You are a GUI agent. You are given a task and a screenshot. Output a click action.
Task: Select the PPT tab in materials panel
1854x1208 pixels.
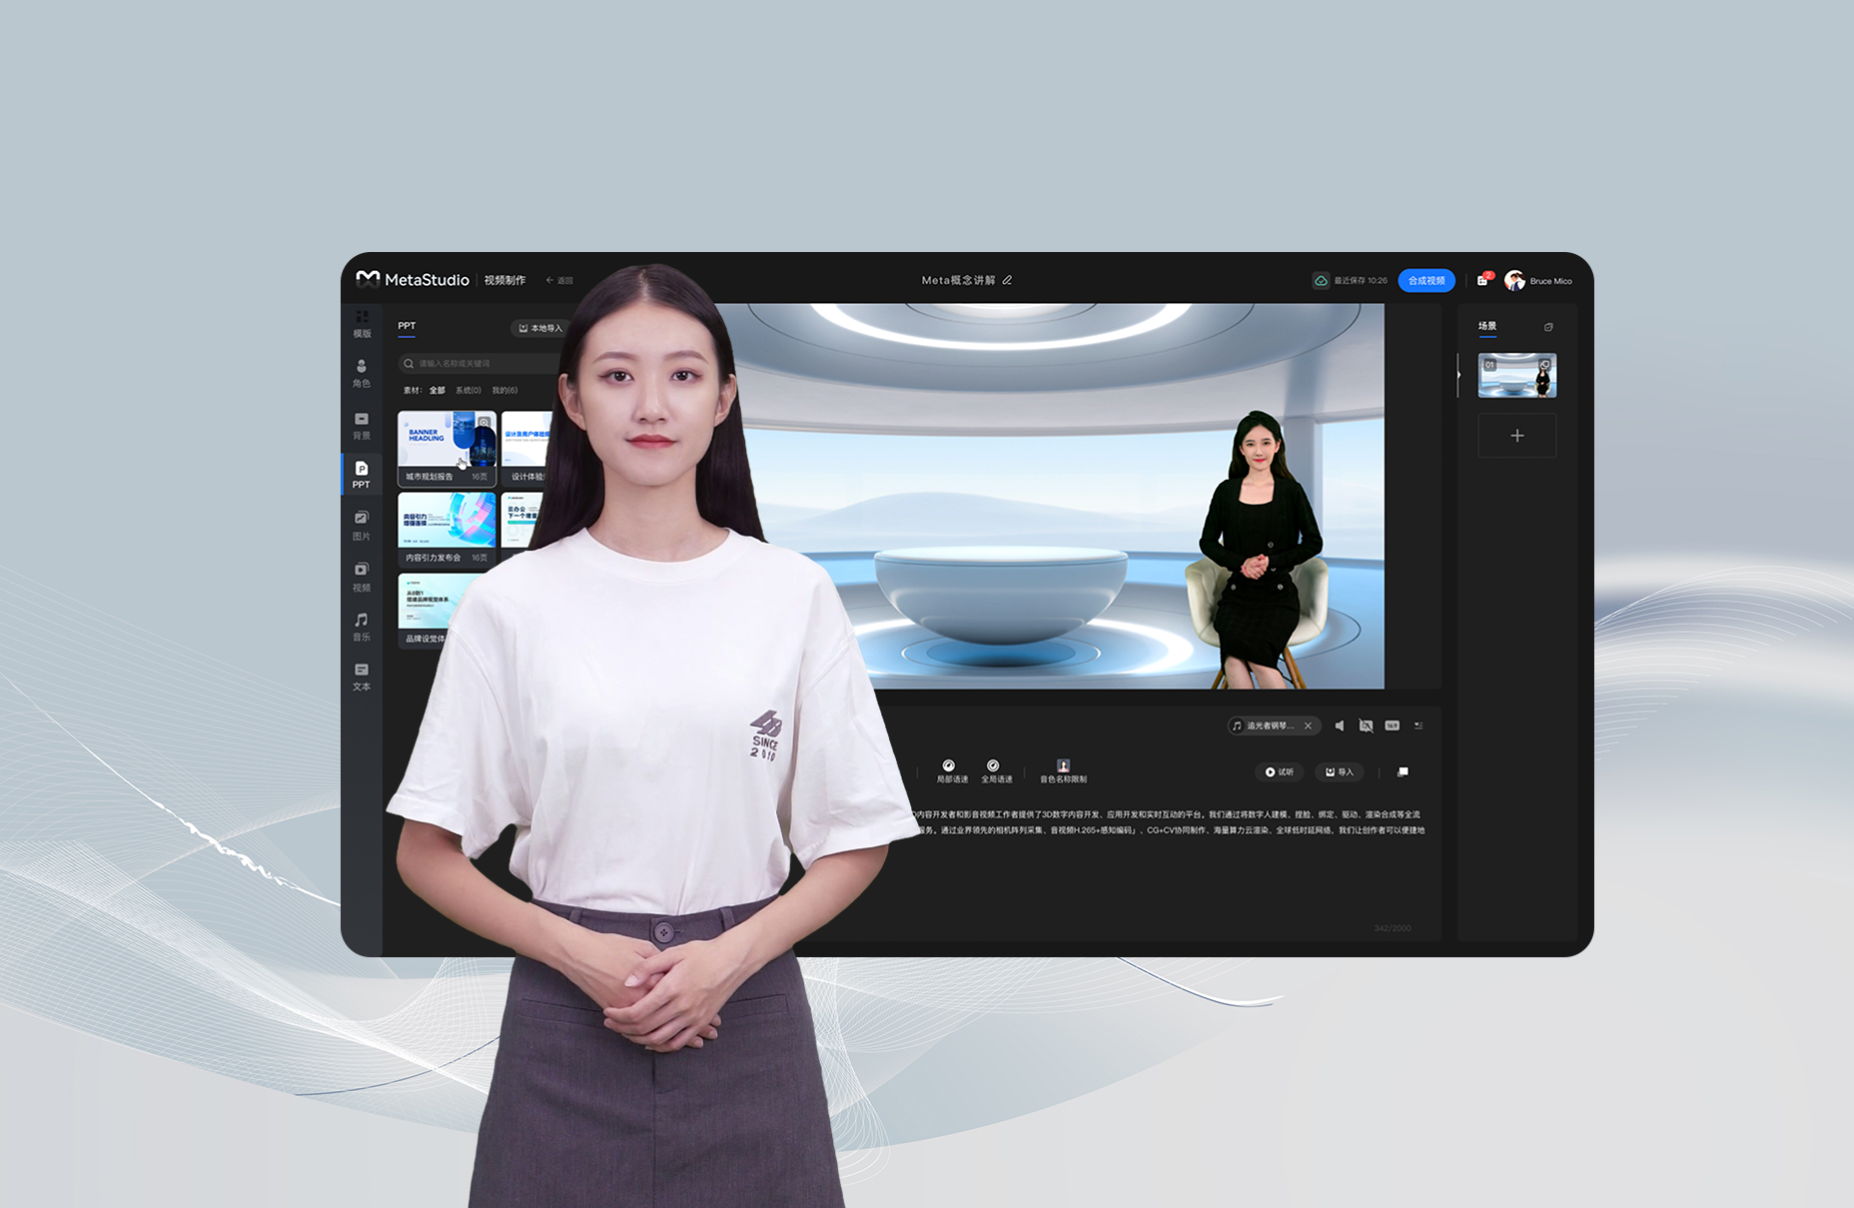click(407, 326)
